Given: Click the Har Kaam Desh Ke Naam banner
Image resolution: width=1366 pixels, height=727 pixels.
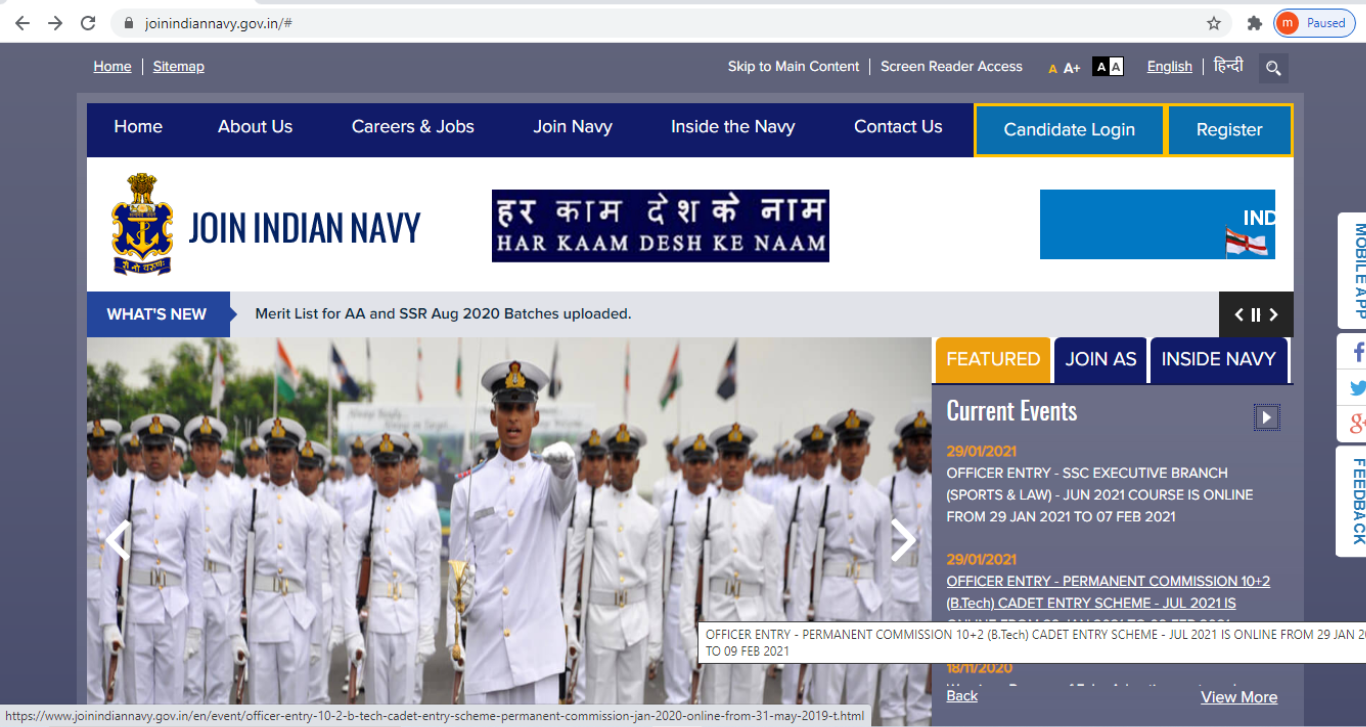Looking at the screenshot, I should tap(660, 226).
